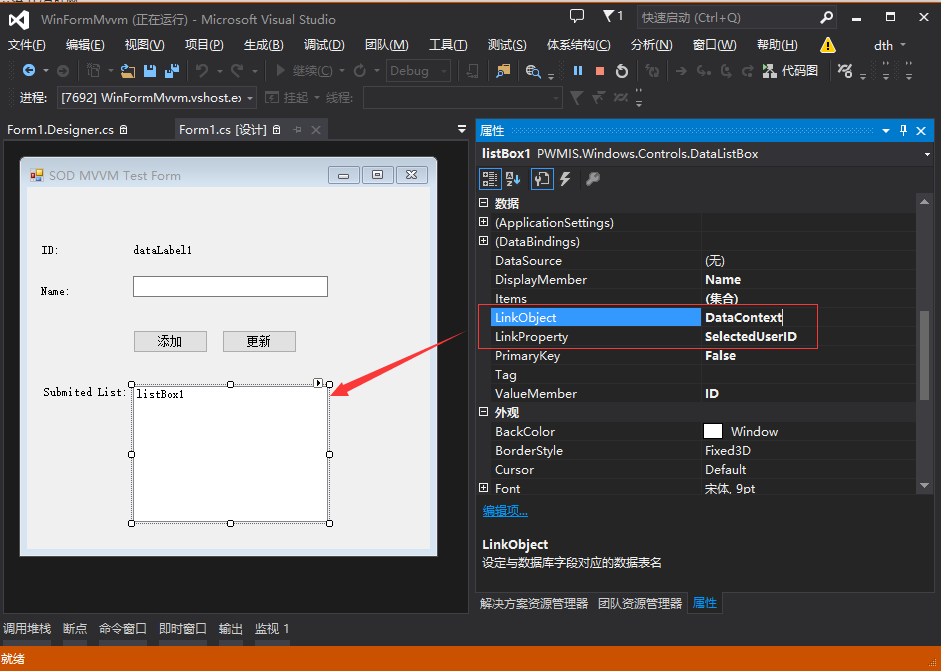Open the 工具(T) menu

[448, 45]
